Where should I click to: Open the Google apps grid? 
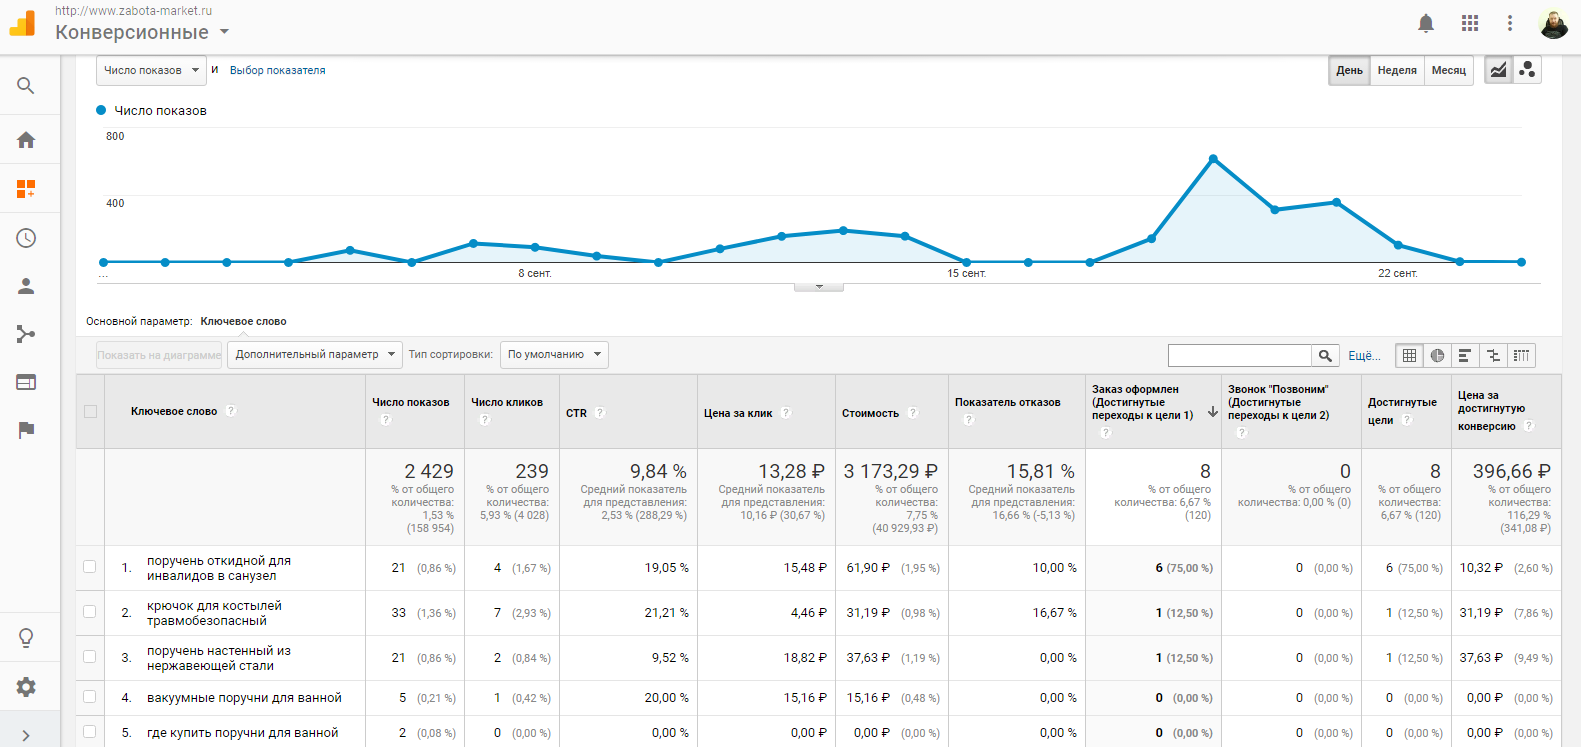[1469, 23]
